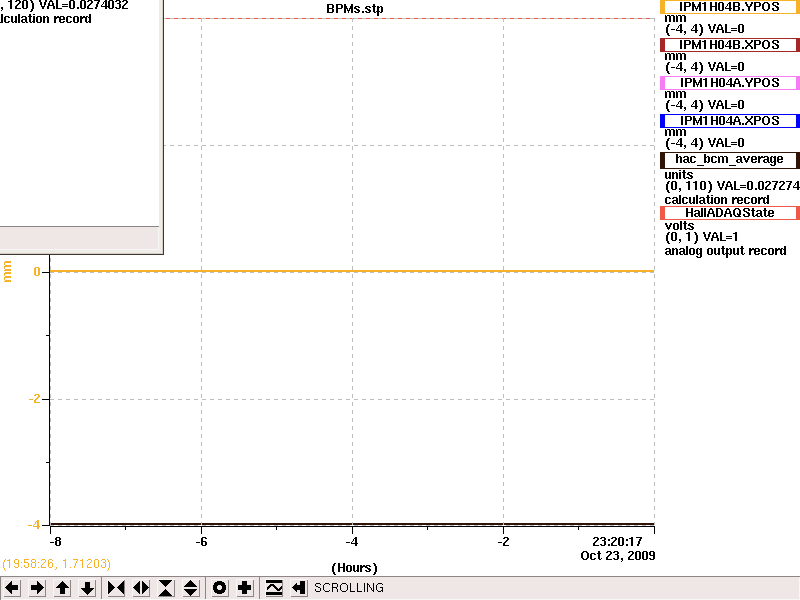Click the orange mm y-axis unit label
The height and width of the screenshot is (600, 800).
tap(7, 271)
